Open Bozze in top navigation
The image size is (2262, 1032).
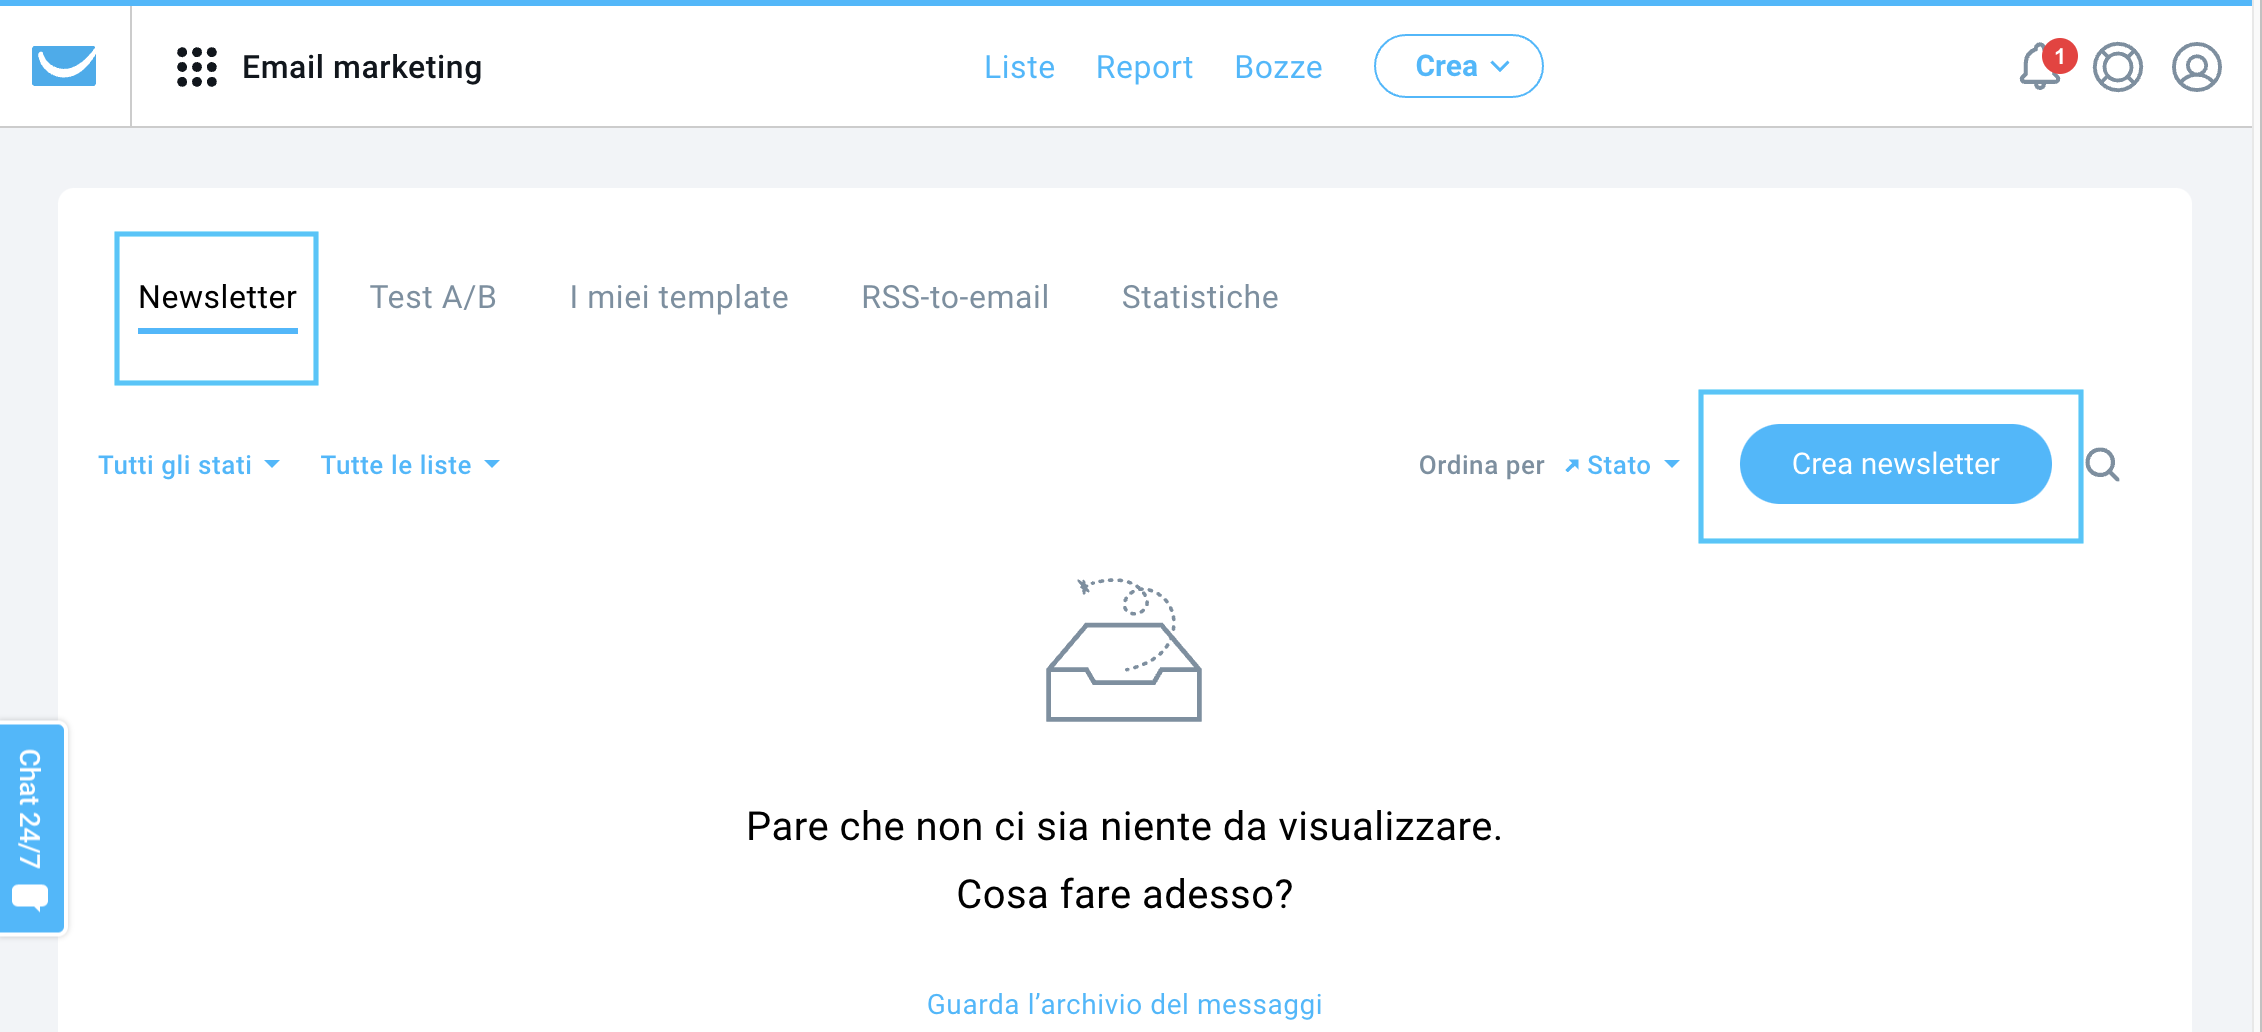(x=1278, y=67)
